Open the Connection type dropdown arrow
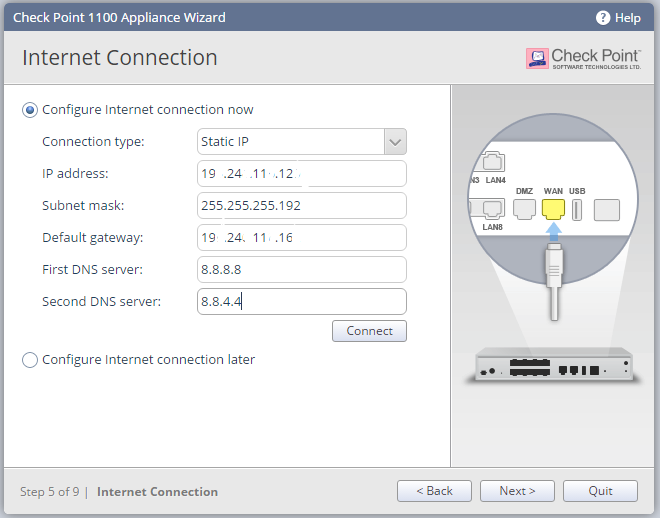Screen dimensions: 660x518 tap(395, 142)
